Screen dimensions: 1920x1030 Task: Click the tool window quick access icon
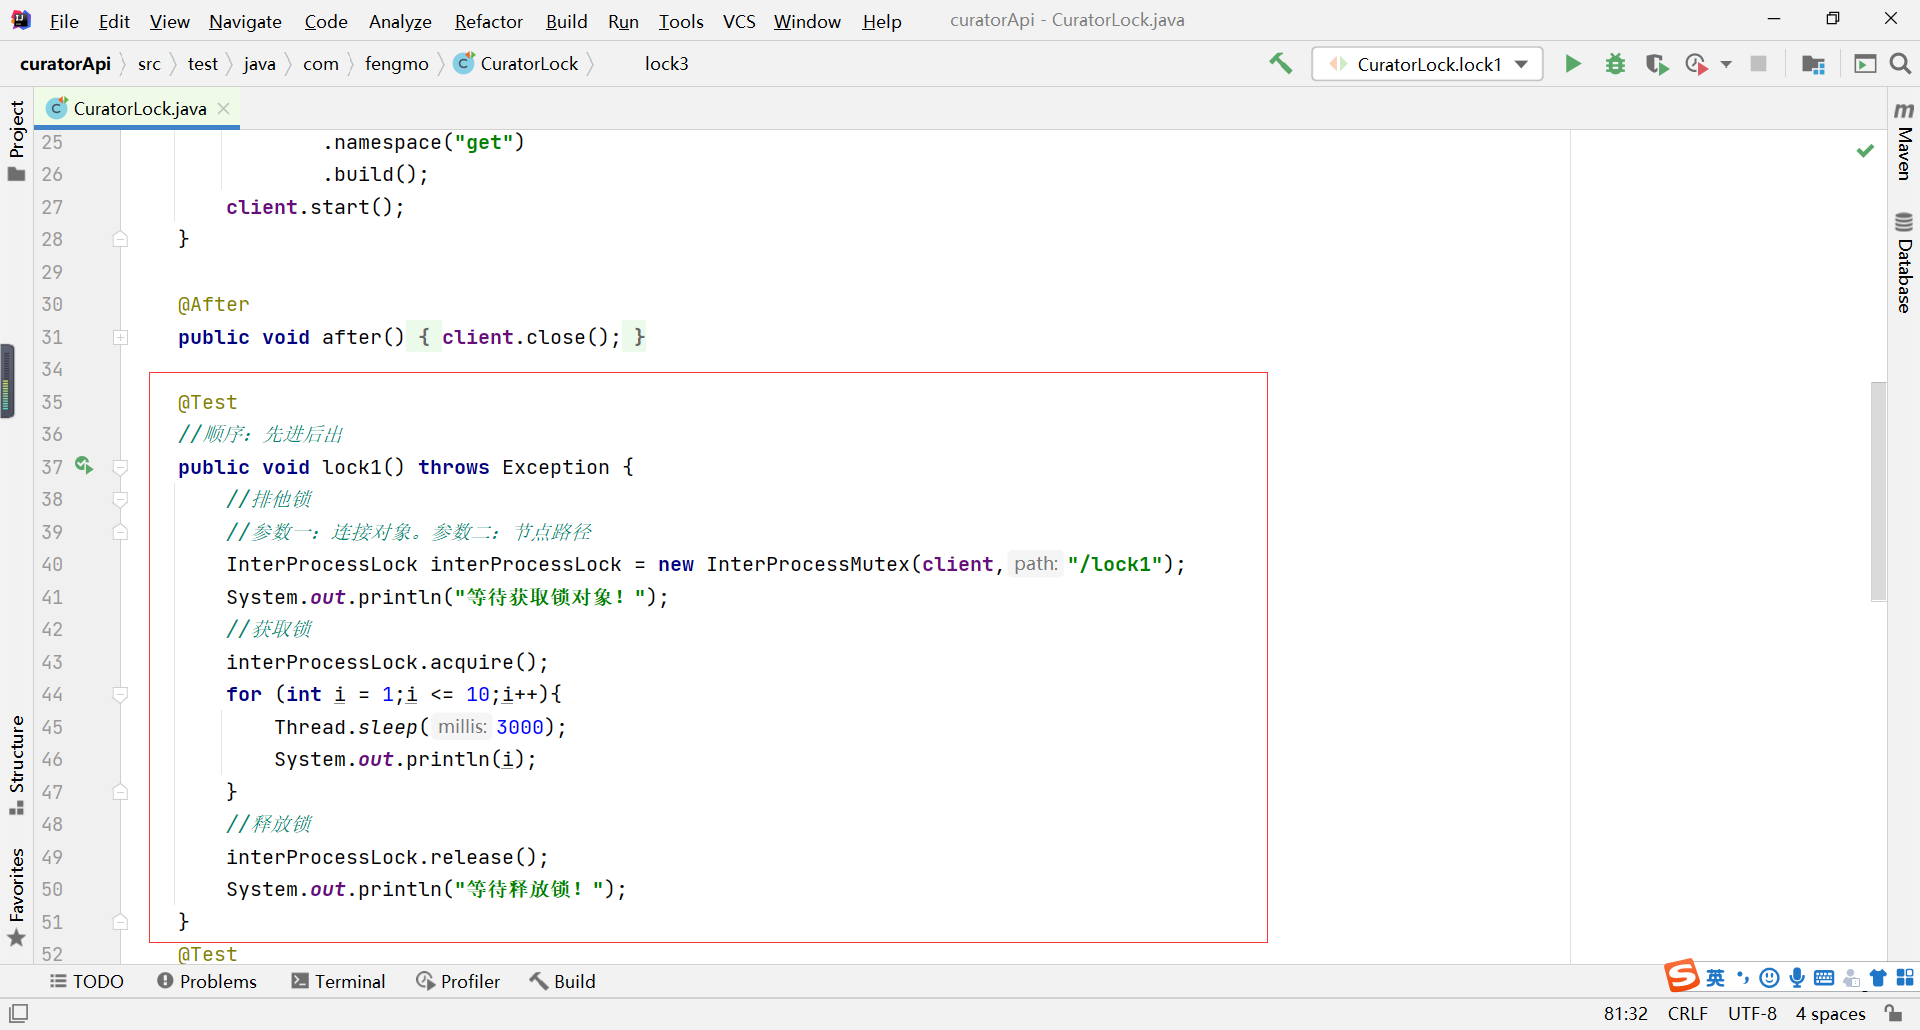pyautogui.click(x=19, y=1013)
